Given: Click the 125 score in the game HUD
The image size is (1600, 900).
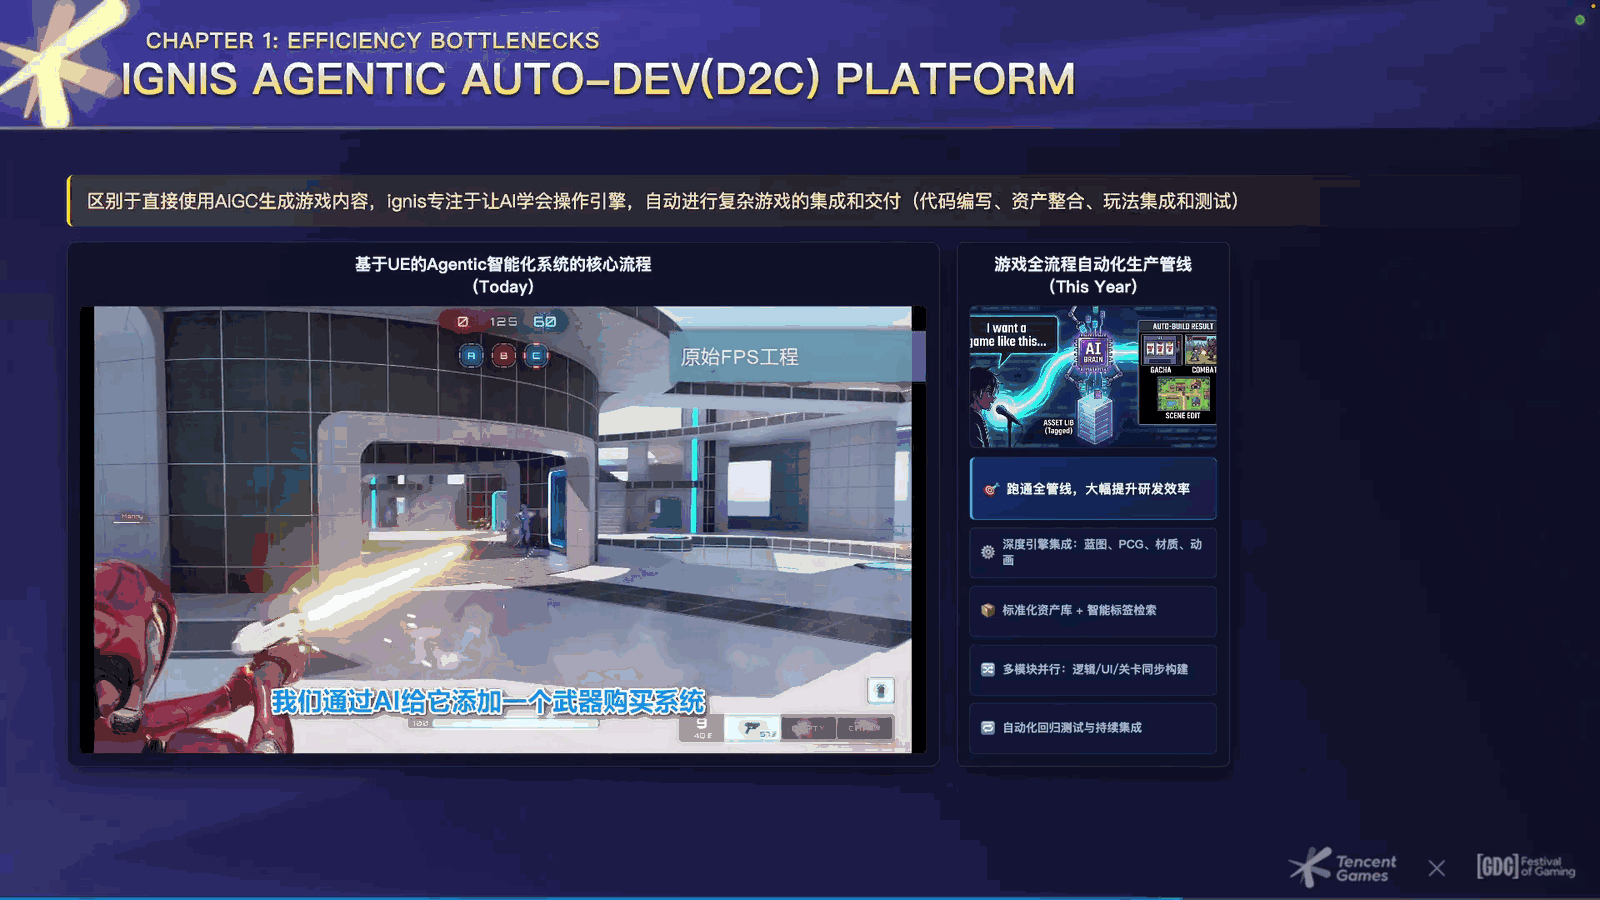Looking at the screenshot, I should click(503, 322).
